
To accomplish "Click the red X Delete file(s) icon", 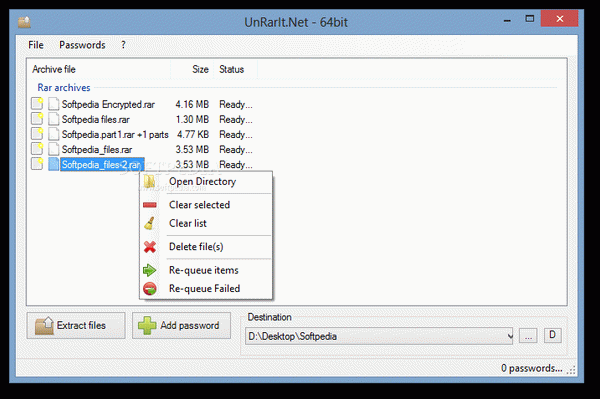I will coord(150,247).
